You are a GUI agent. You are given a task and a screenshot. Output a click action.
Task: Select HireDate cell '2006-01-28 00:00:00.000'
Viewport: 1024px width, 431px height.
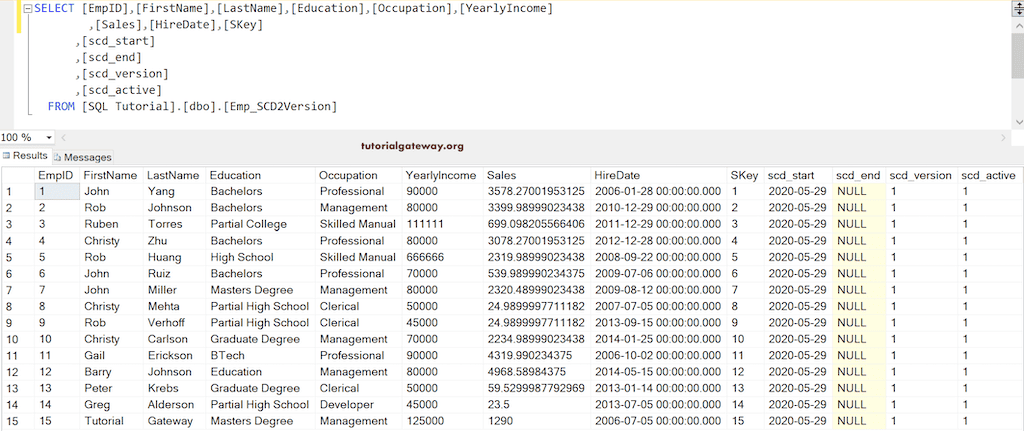pos(659,191)
